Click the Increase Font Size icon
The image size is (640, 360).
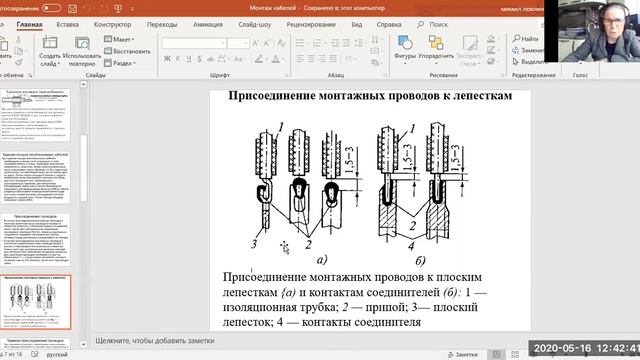click(x=255, y=43)
